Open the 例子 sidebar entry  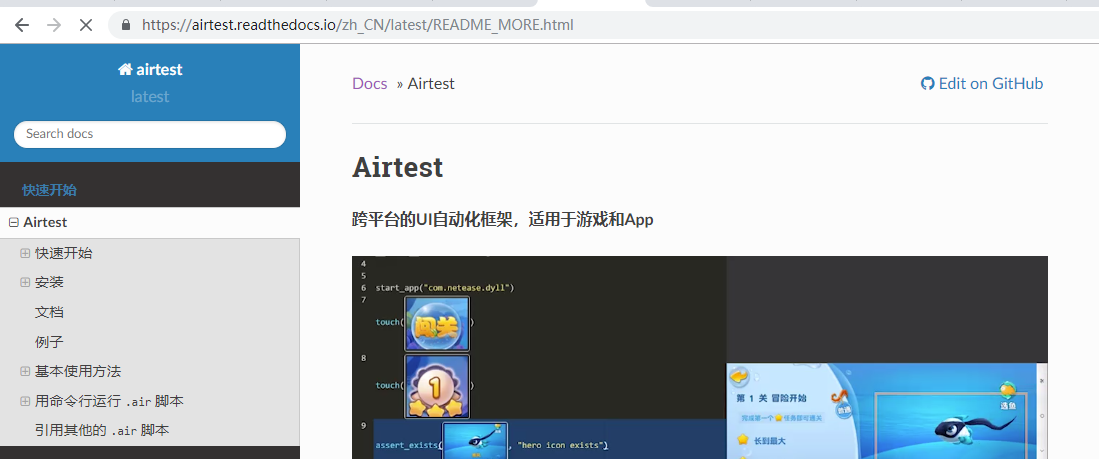[x=49, y=342]
